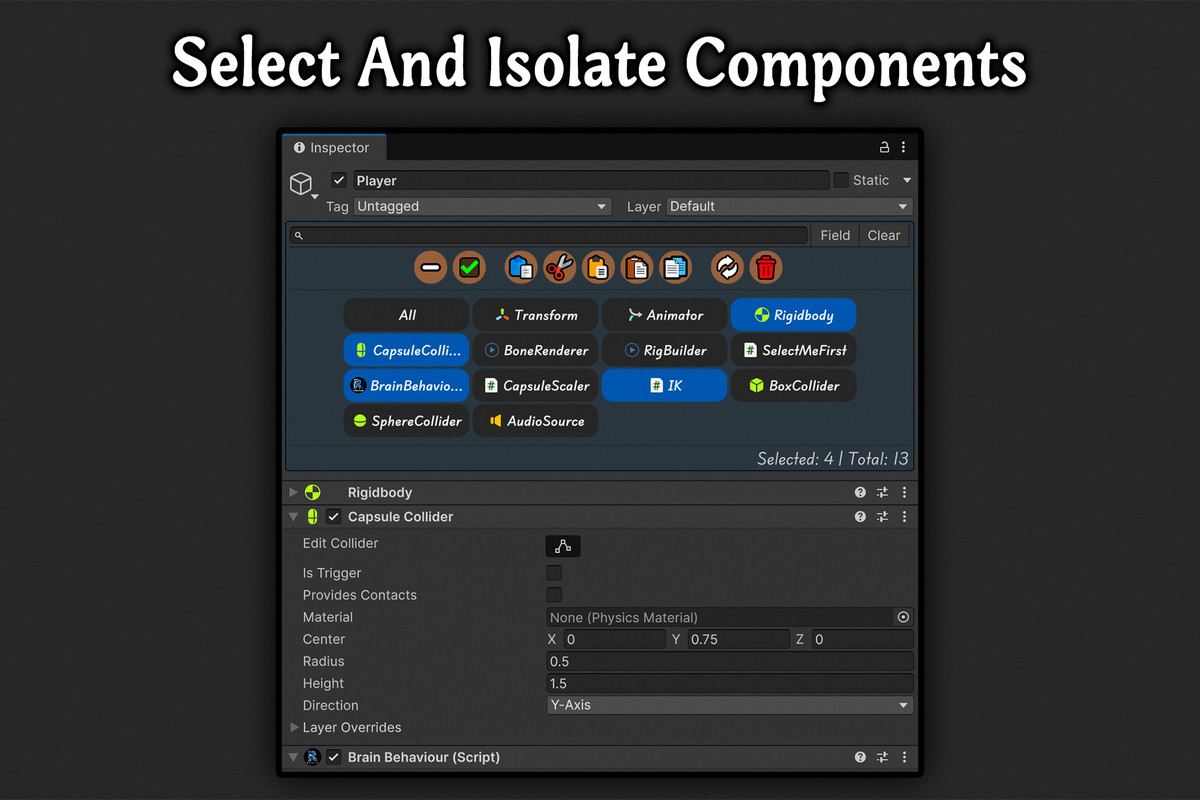
Task: Select the scissors cut components icon
Action: 559,267
